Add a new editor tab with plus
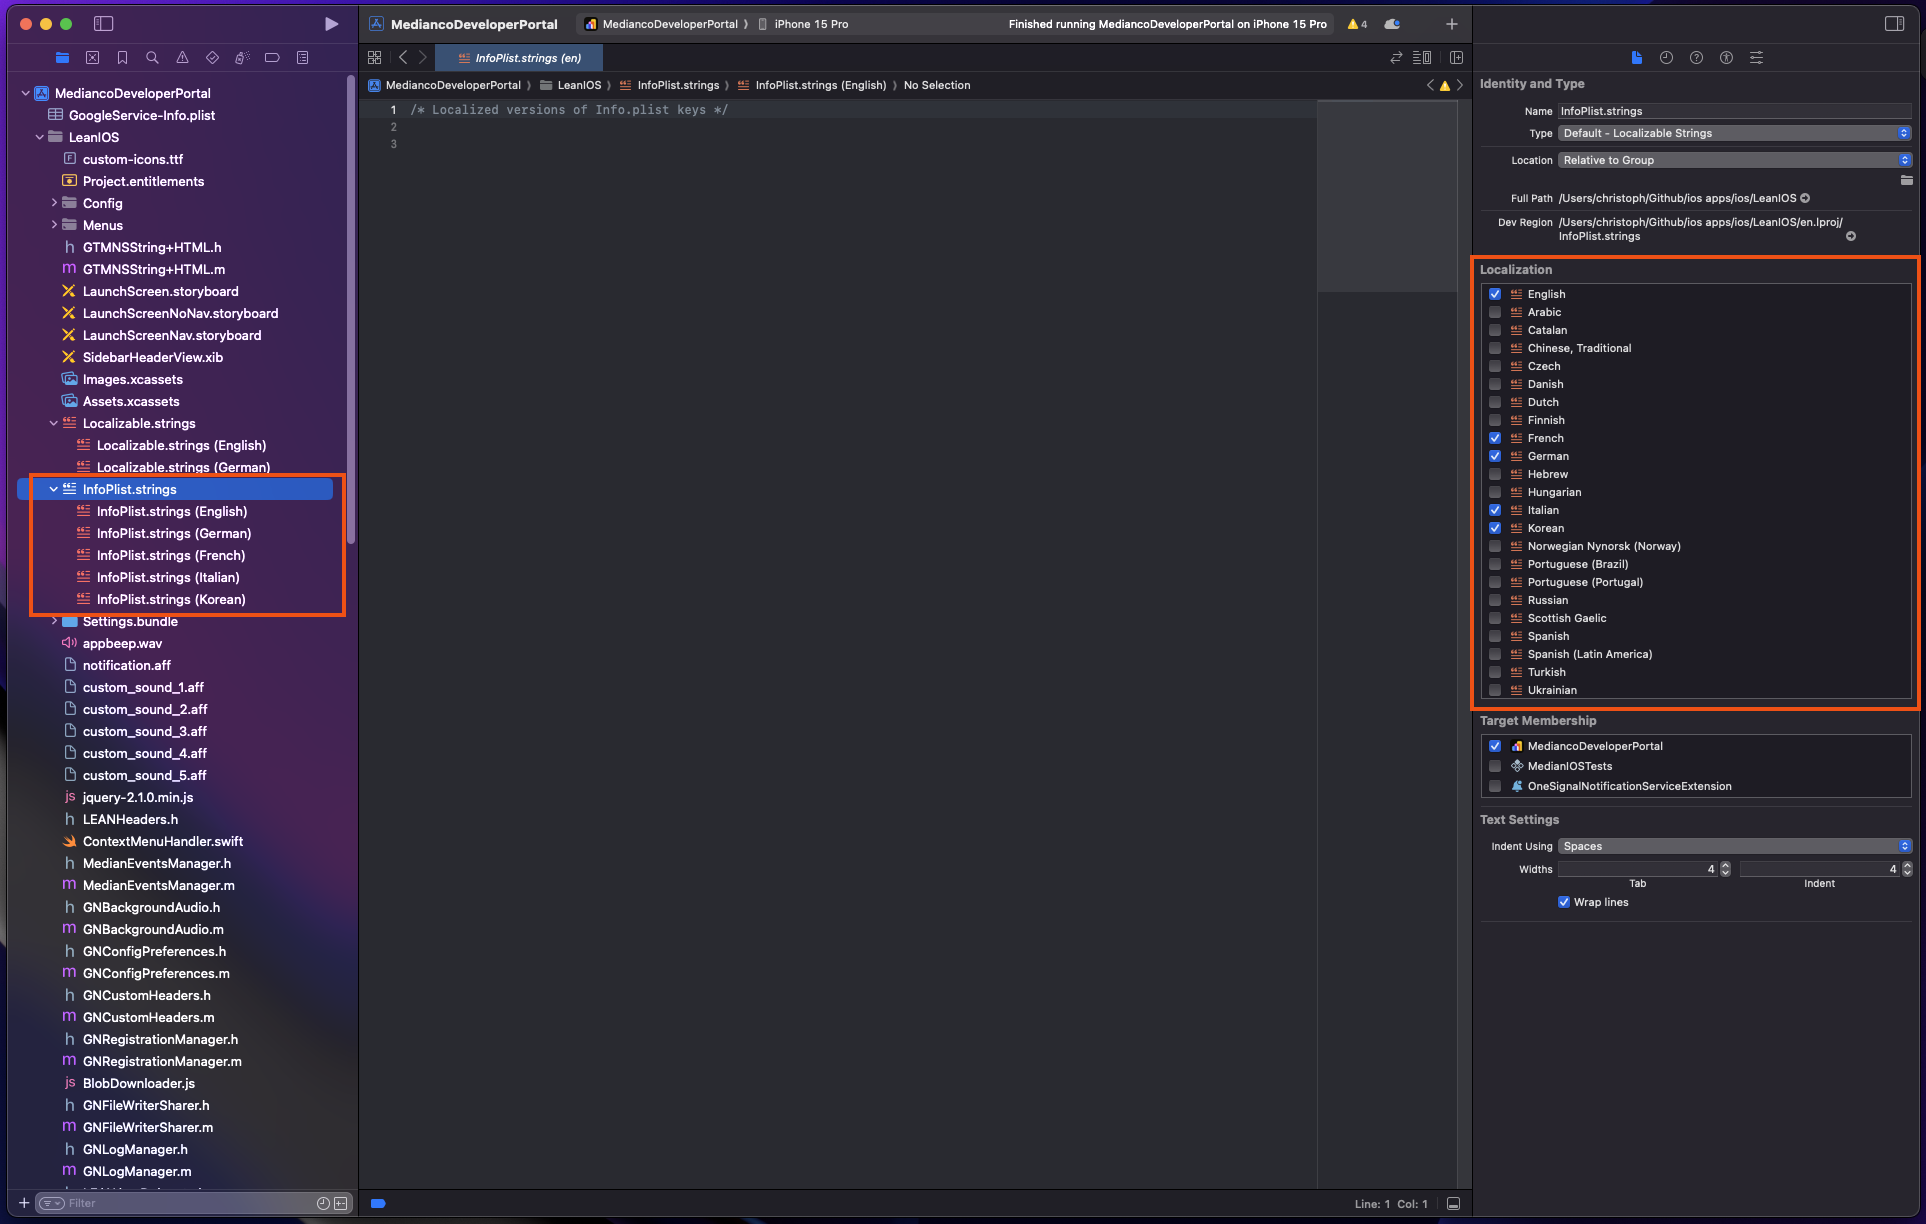 (x=1451, y=24)
